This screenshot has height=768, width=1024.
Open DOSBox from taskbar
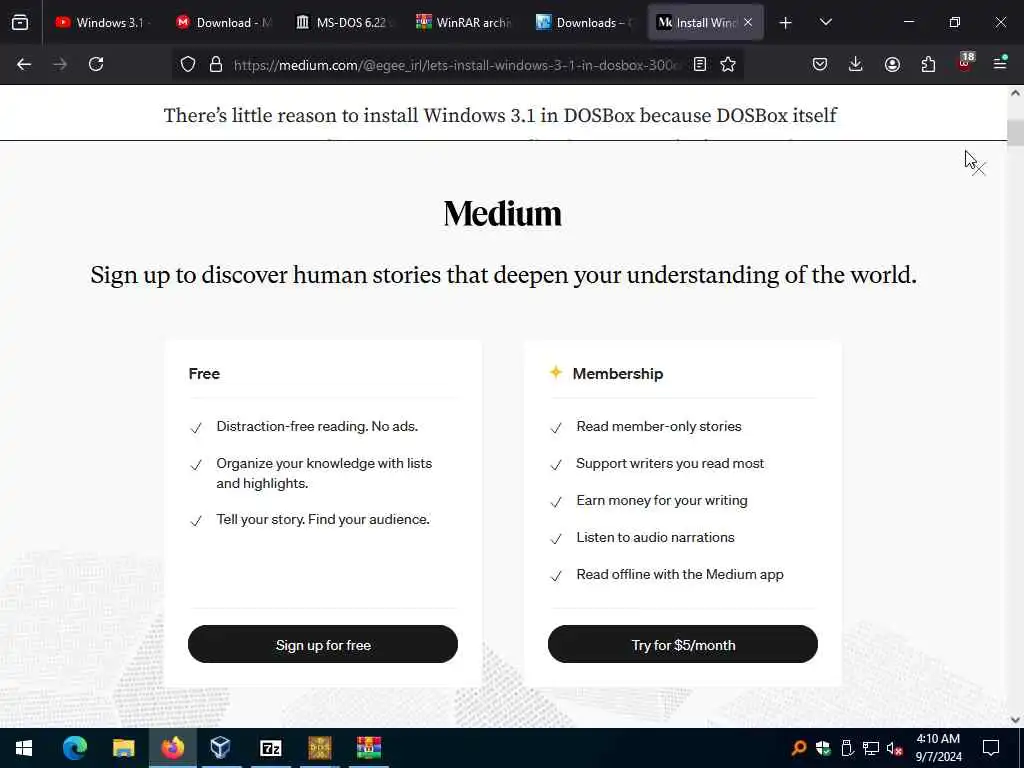coord(319,748)
